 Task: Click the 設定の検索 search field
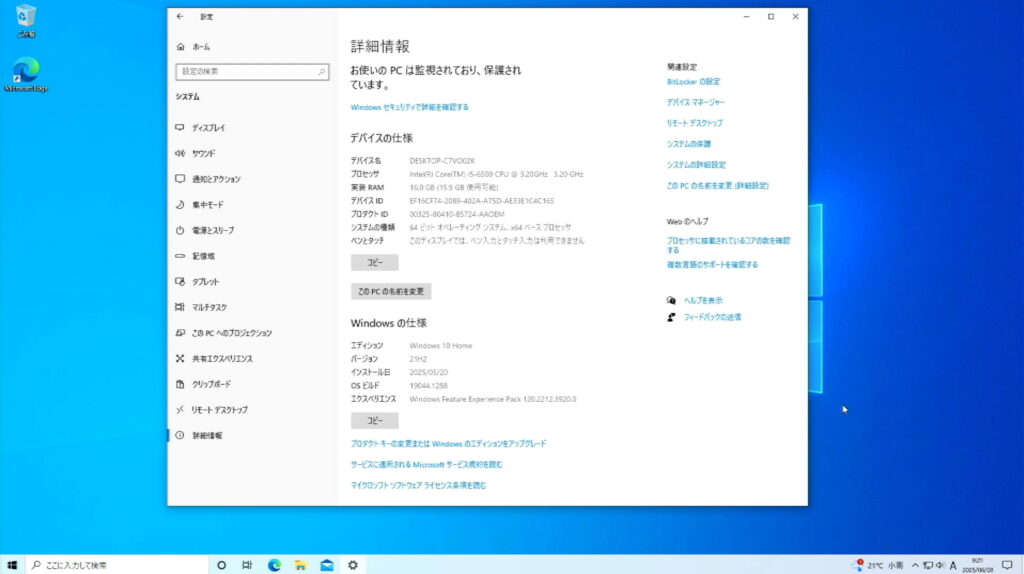click(252, 72)
